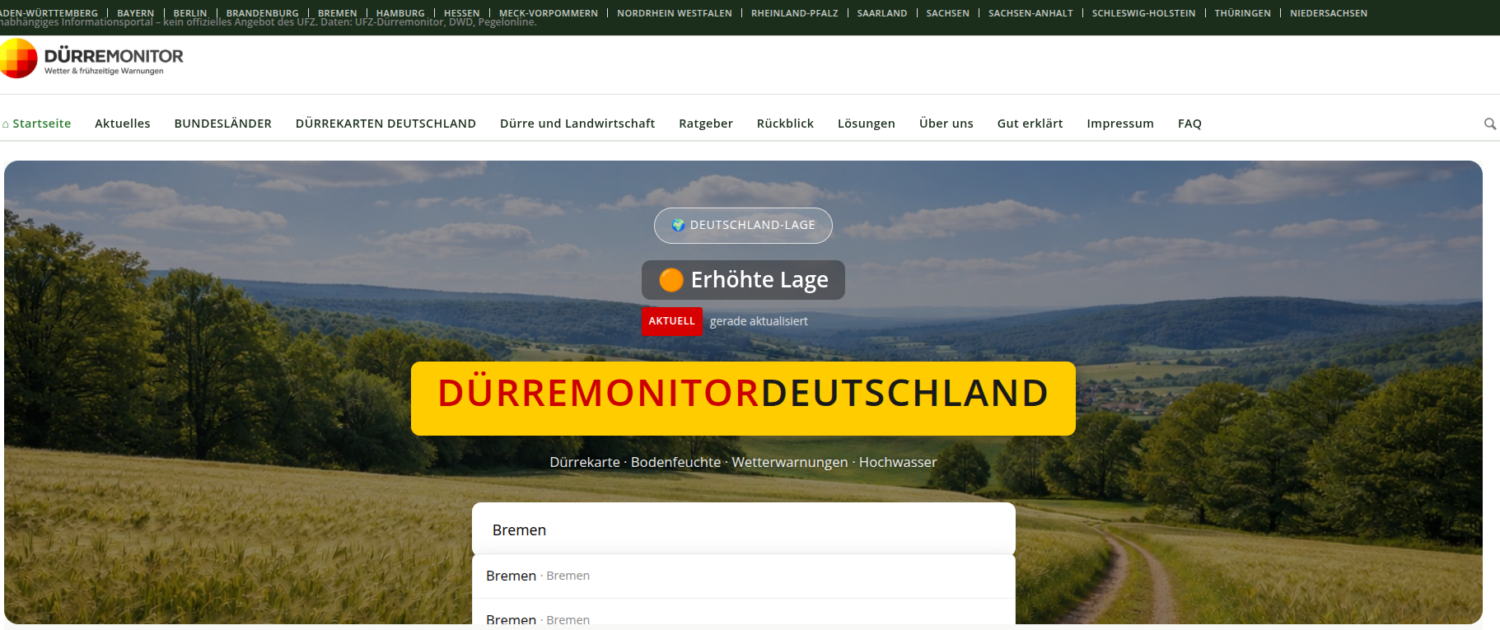The height and width of the screenshot is (630, 1500).
Task: Open Rückblick menu item
Action: coord(785,124)
